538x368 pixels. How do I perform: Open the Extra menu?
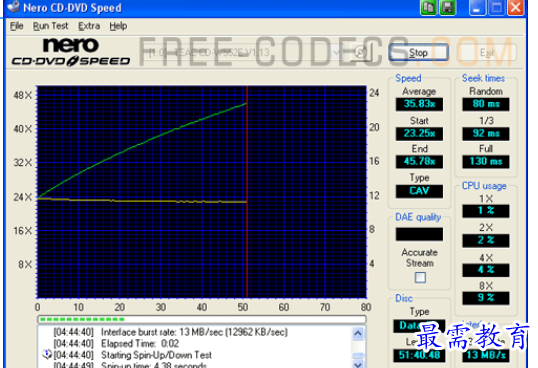coord(89,26)
